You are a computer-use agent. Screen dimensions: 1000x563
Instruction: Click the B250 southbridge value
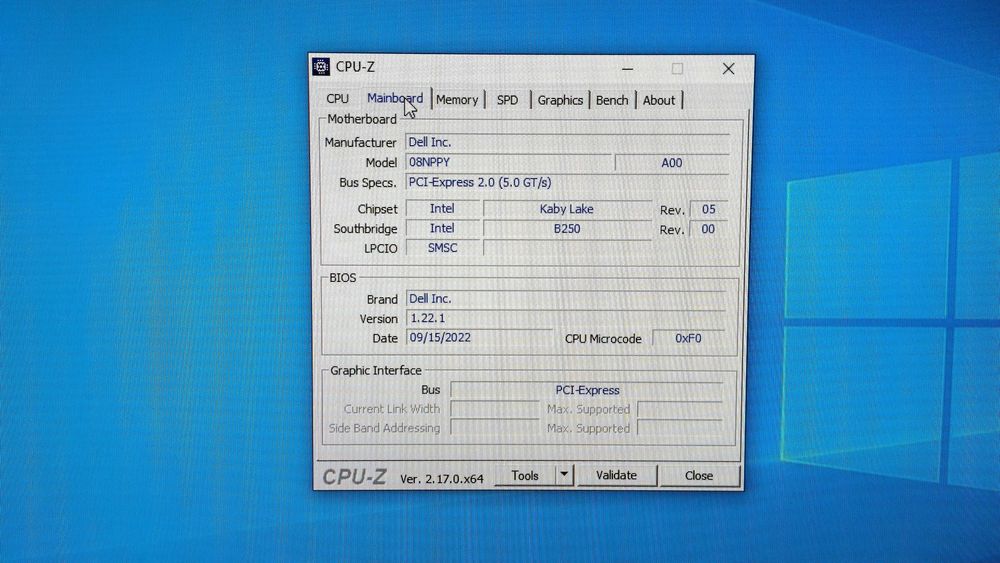[x=566, y=228]
